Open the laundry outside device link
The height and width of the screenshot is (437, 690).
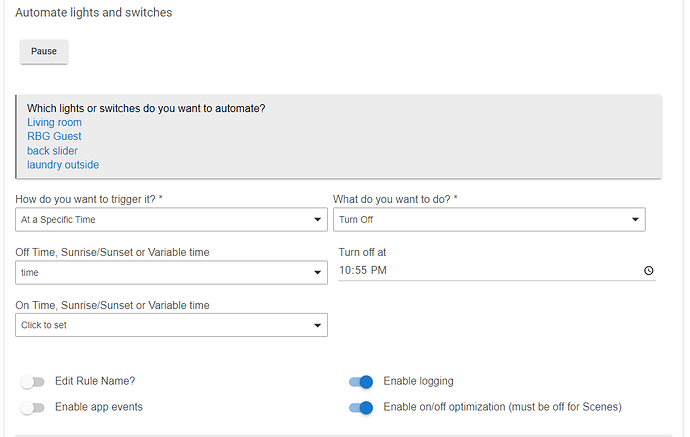point(63,165)
